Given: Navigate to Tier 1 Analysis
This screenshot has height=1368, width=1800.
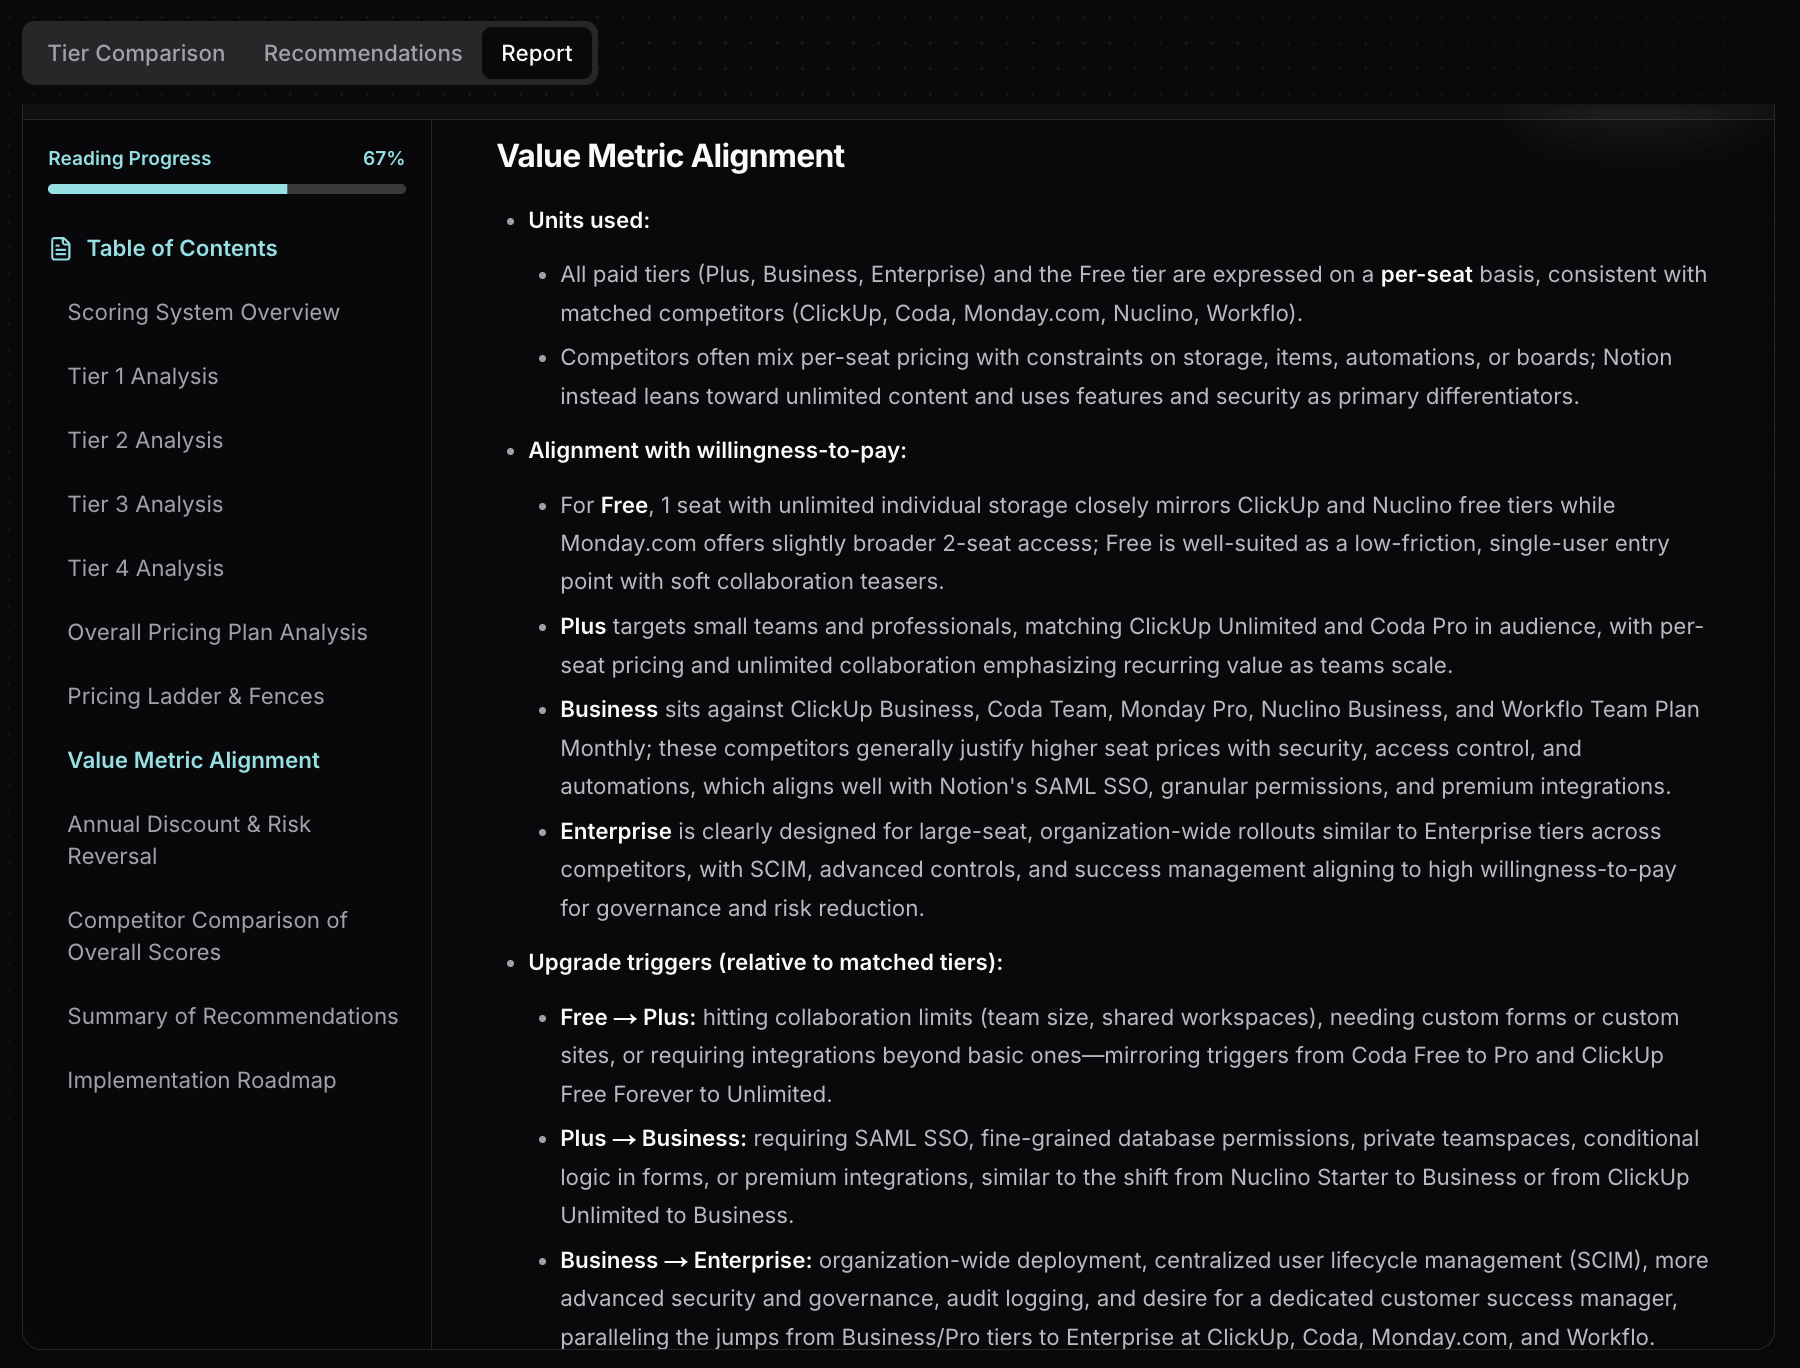Looking at the screenshot, I should coord(143,376).
